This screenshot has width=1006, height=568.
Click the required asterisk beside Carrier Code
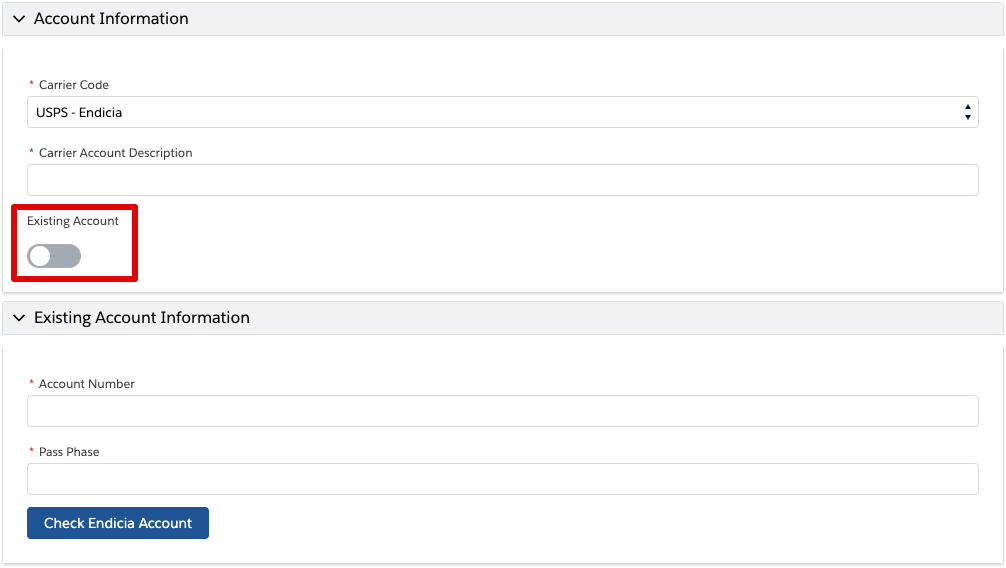(31, 84)
